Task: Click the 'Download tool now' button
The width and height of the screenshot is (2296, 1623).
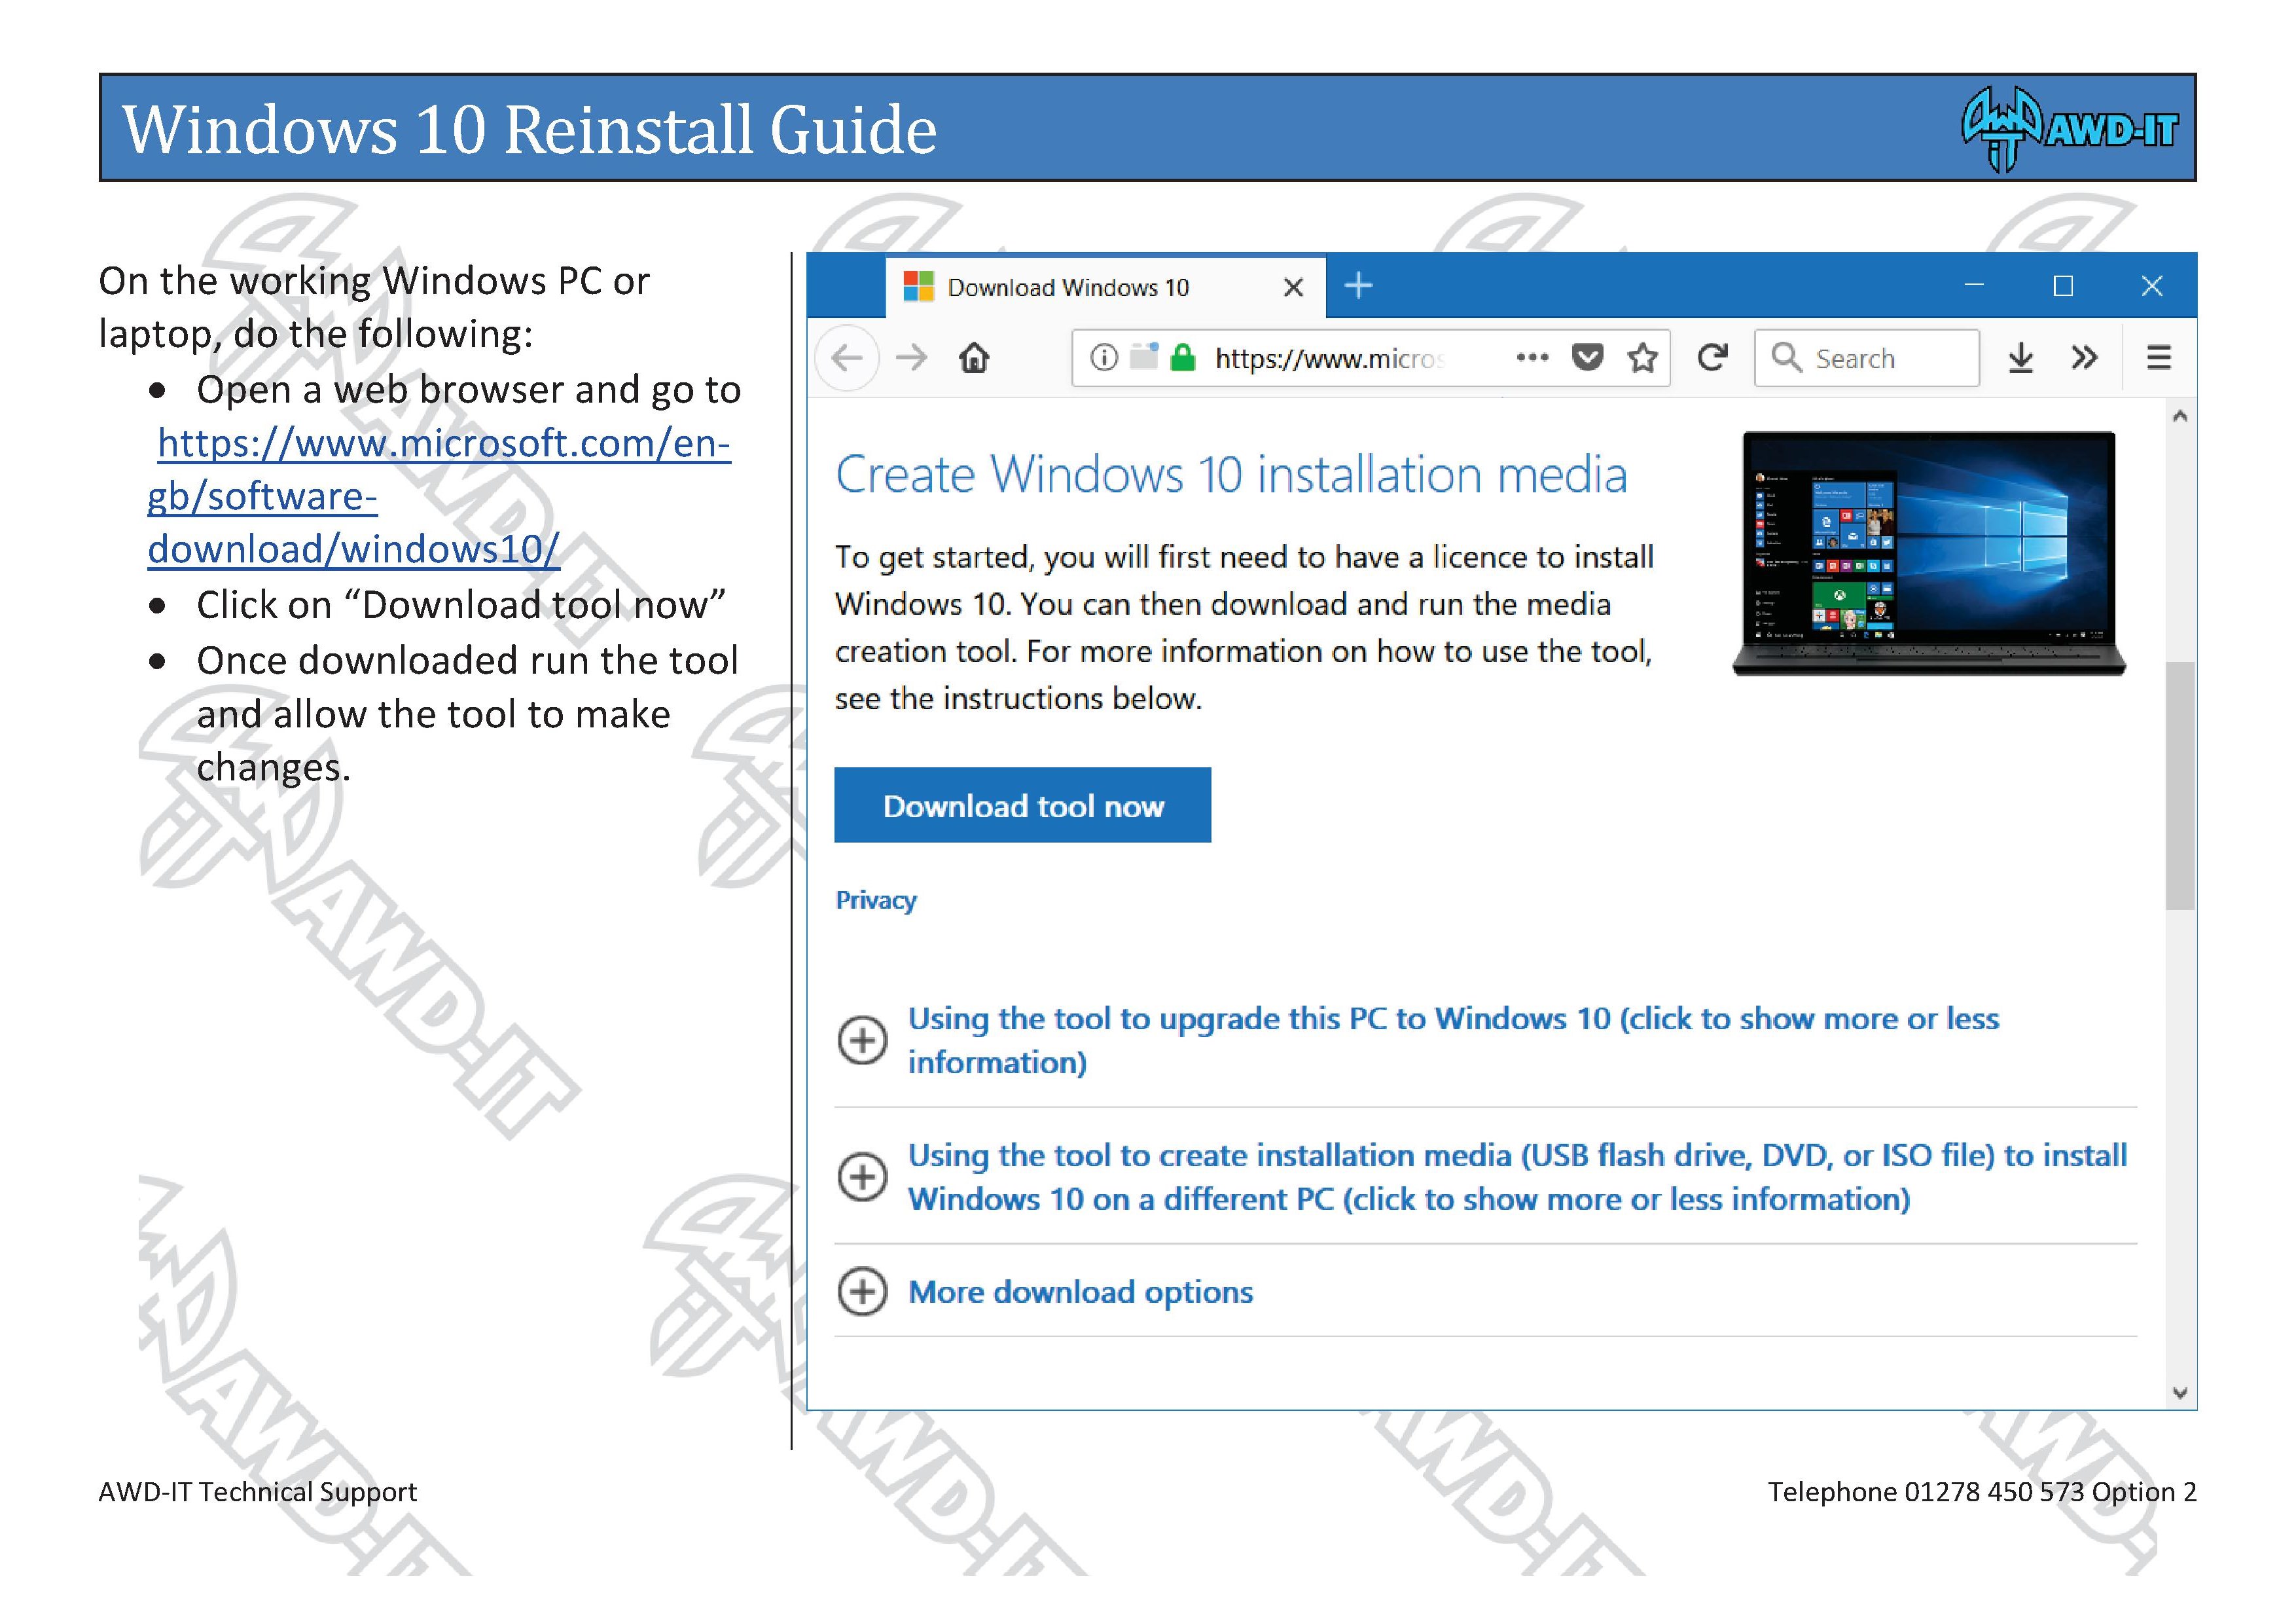Action: tap(1022, 805)
